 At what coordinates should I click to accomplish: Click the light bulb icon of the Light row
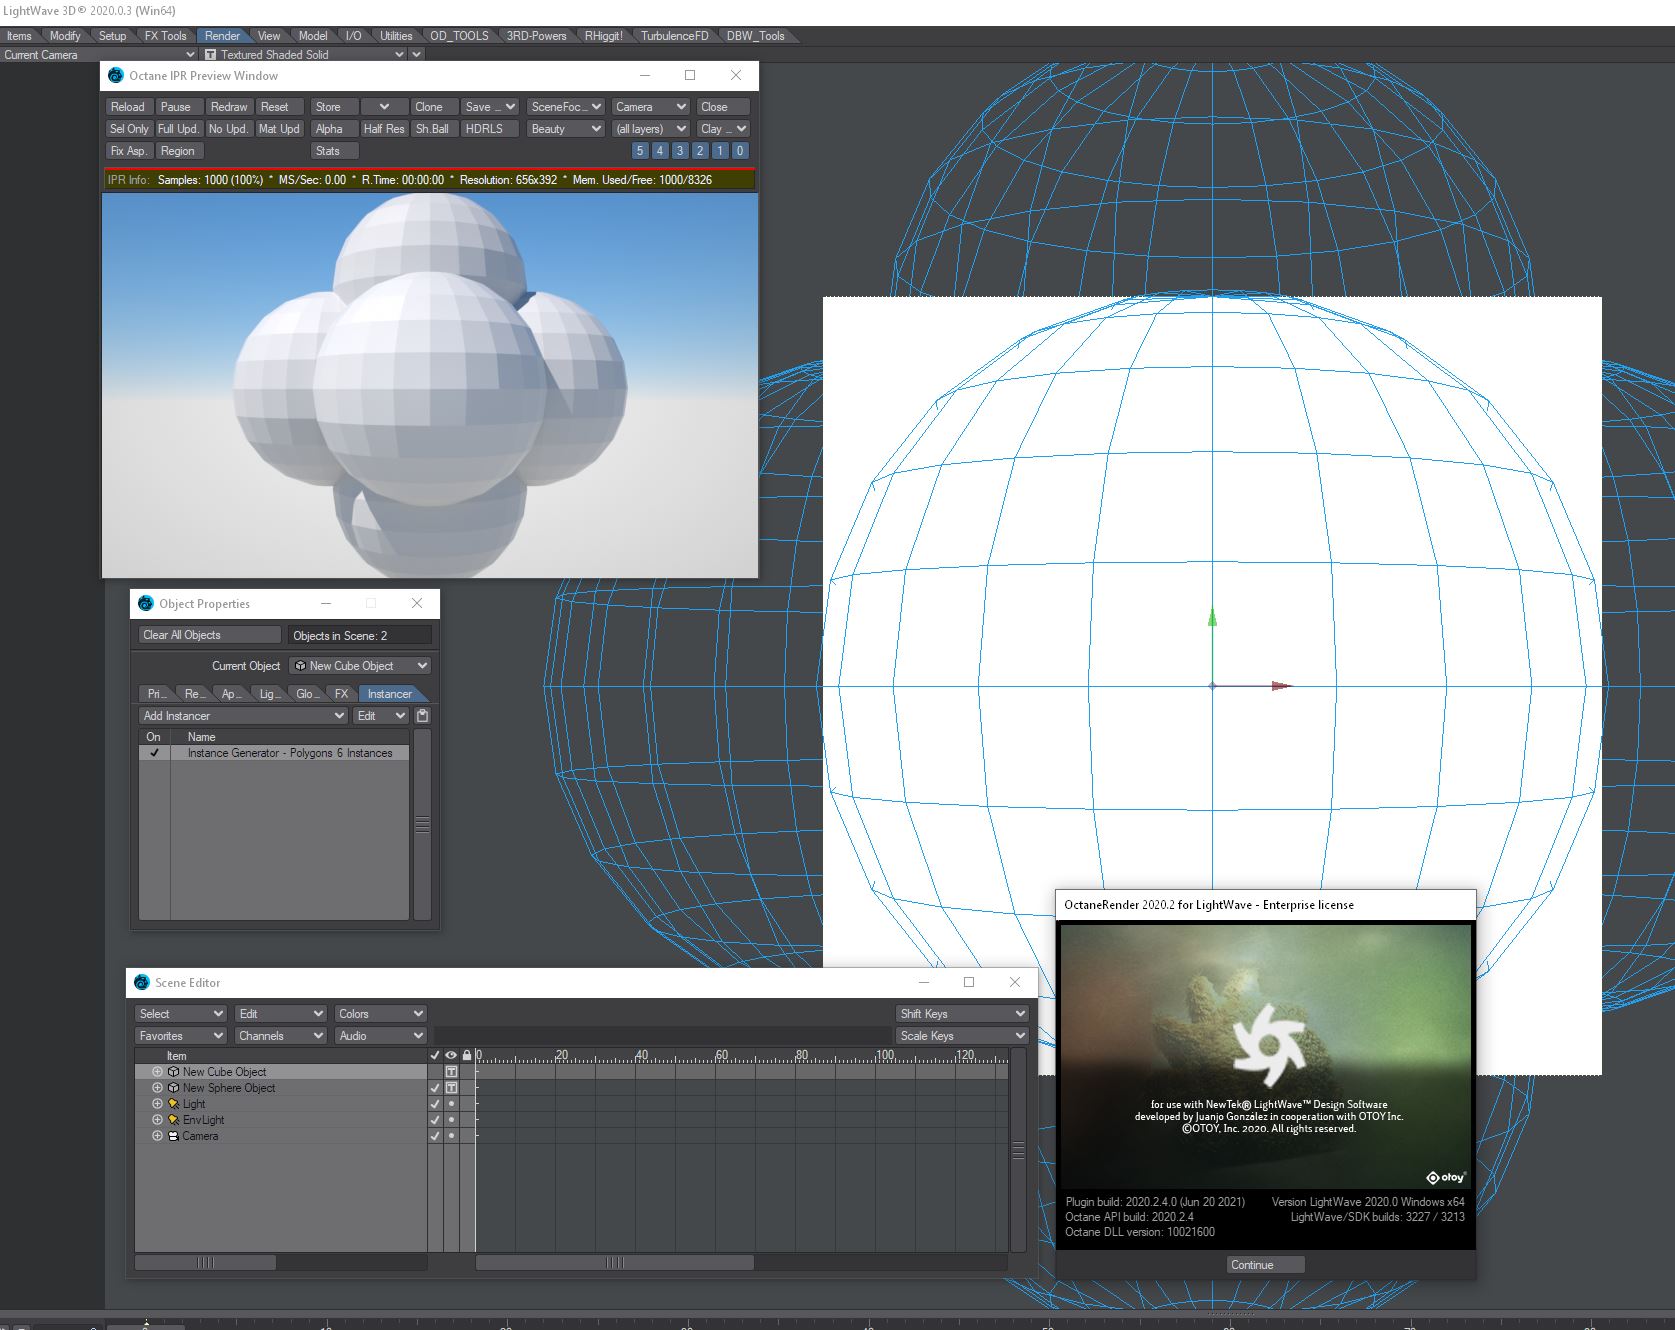[173, 1104]
